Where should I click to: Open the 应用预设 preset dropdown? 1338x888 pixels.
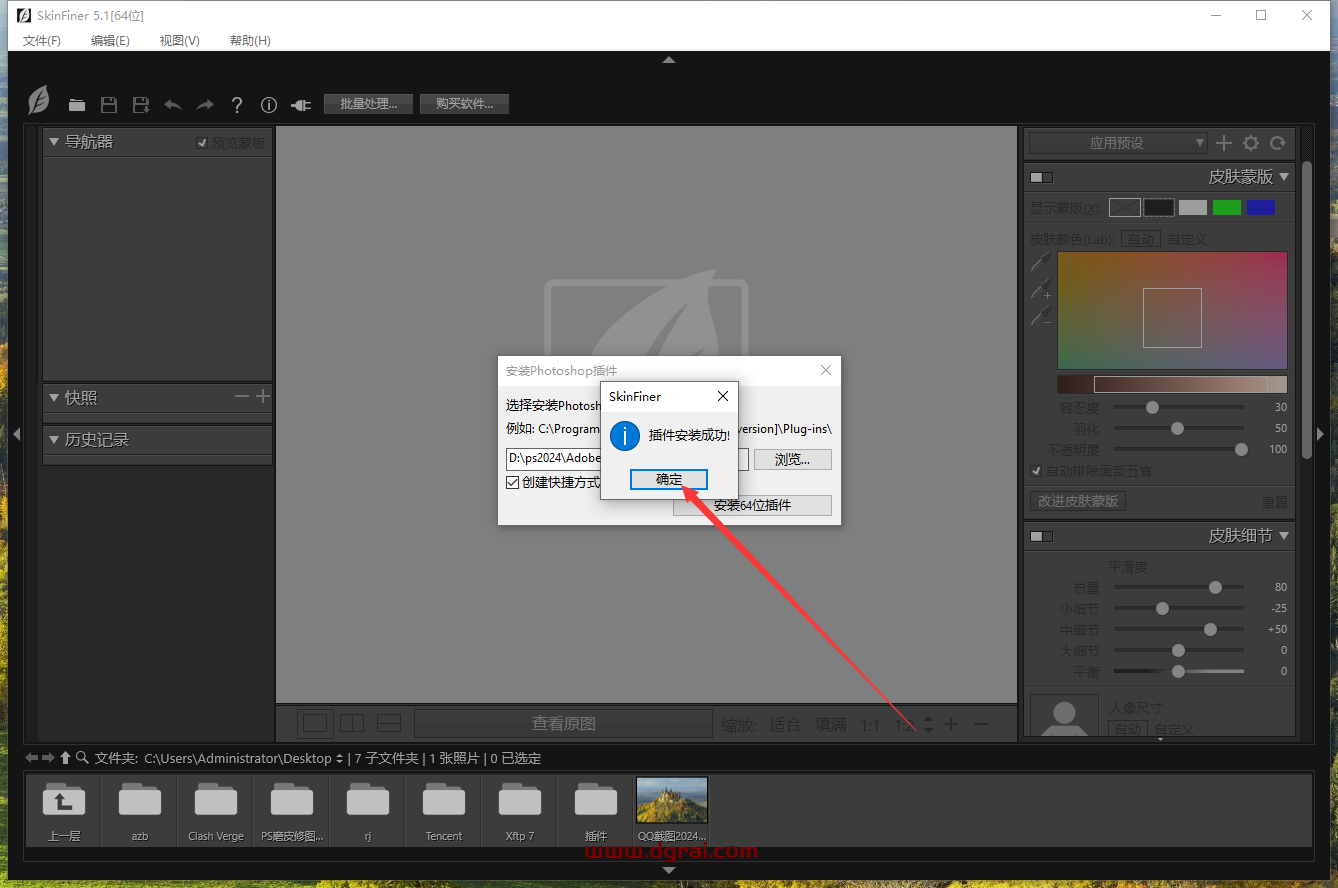[x=1119, y=143]
